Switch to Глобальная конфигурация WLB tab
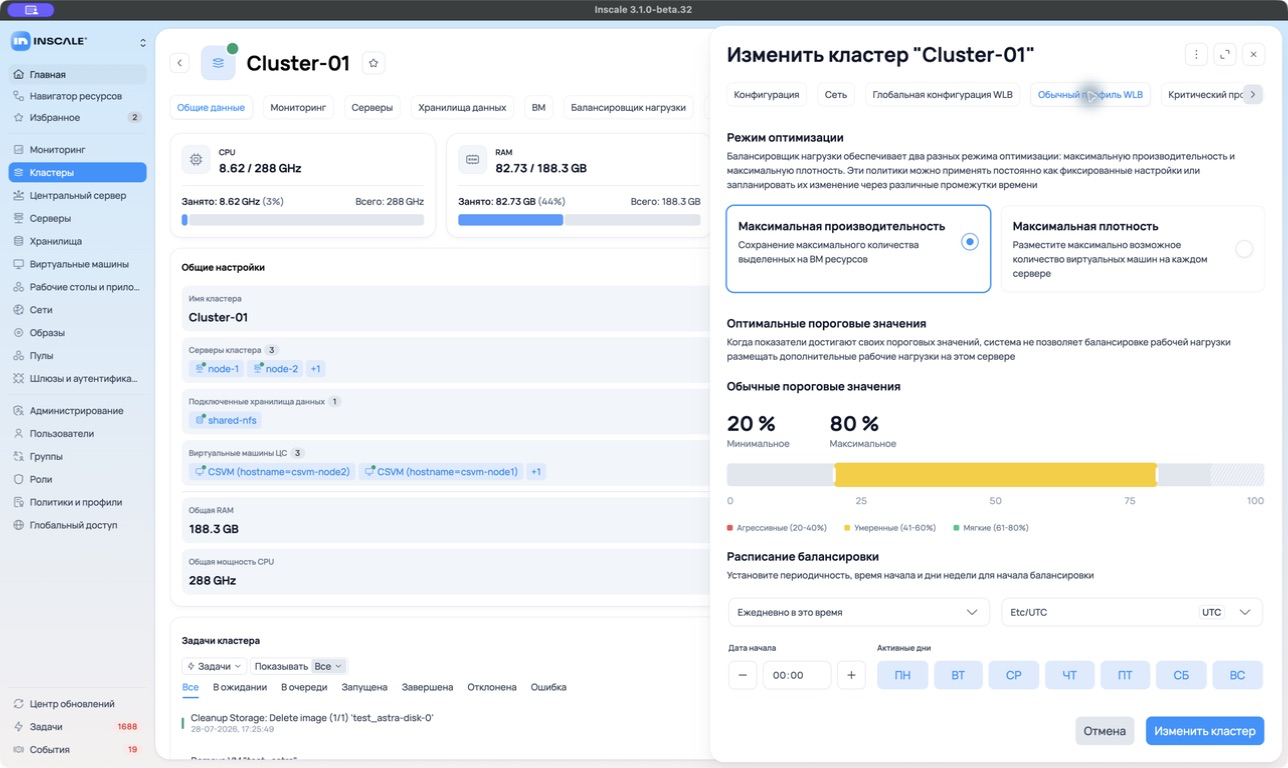Image resolution: width=1288 pixels, height=768 pixels. click(x=942, y=95)
